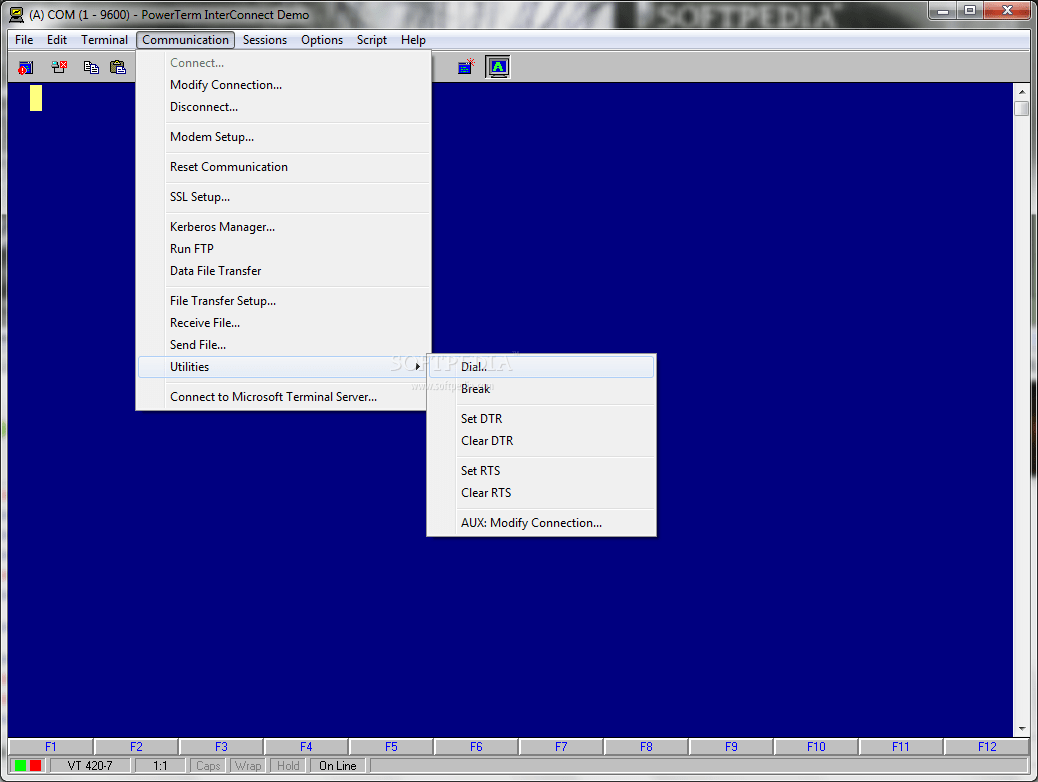This screenshot has width=1038, height=782.
Task: Choose Break from the submenu
Action: click(x=542, y=389)
